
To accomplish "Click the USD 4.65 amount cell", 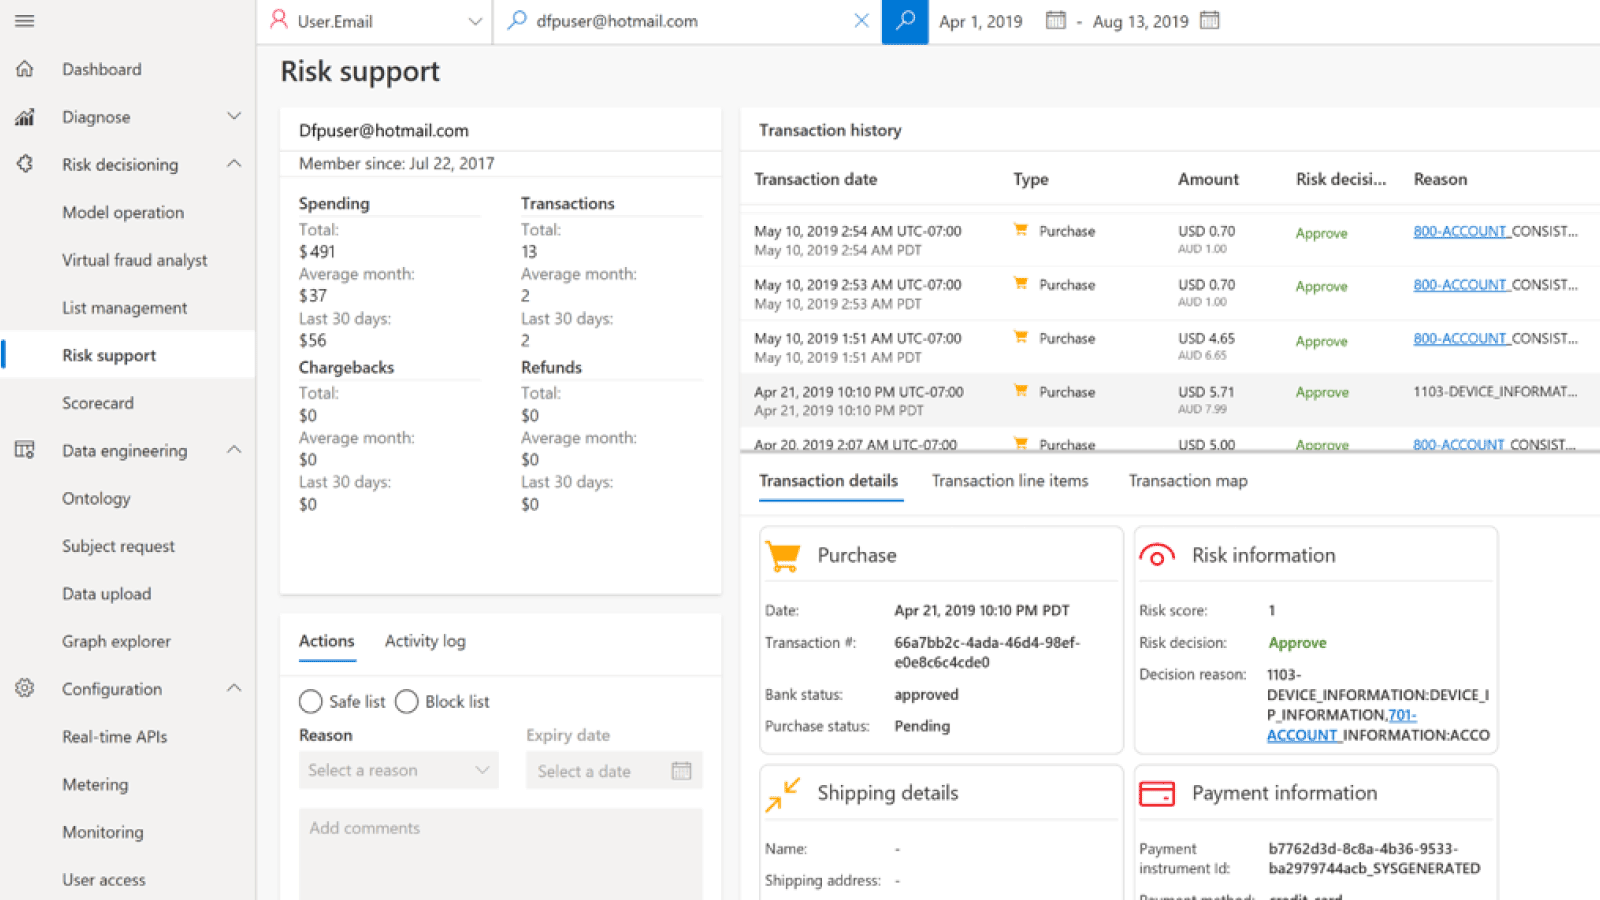I will point(1206,339).
